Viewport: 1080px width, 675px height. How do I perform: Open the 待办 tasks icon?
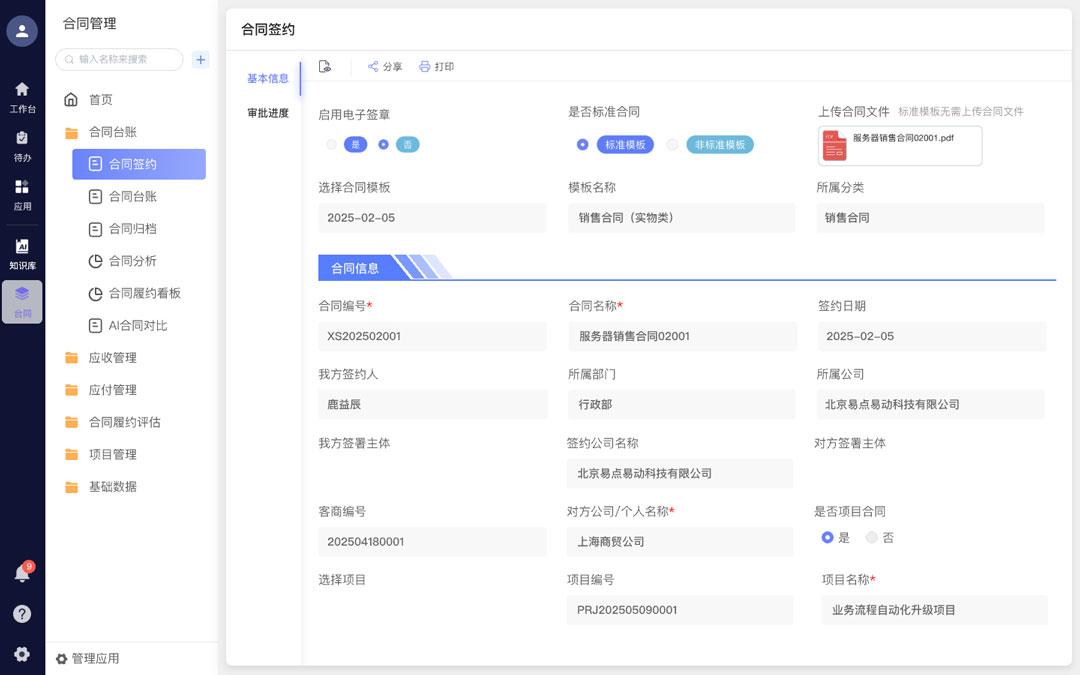coord(22,144)
